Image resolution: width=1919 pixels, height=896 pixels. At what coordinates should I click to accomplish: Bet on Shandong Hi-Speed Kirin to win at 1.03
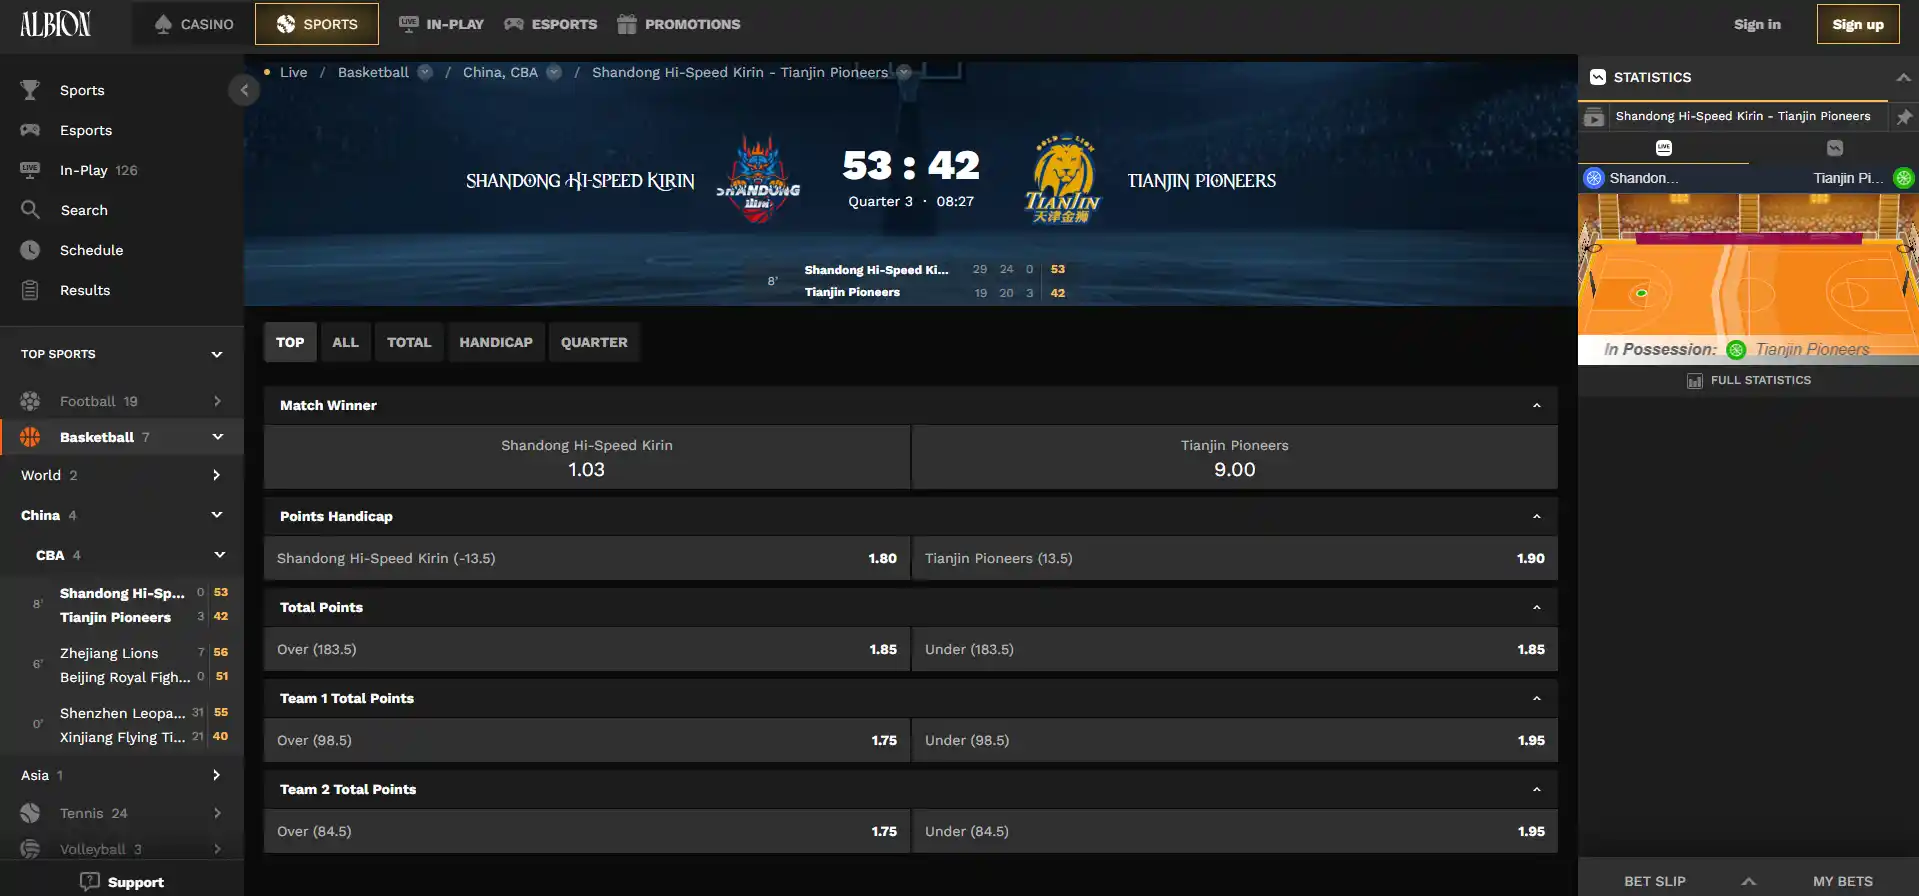coord(587,457)
